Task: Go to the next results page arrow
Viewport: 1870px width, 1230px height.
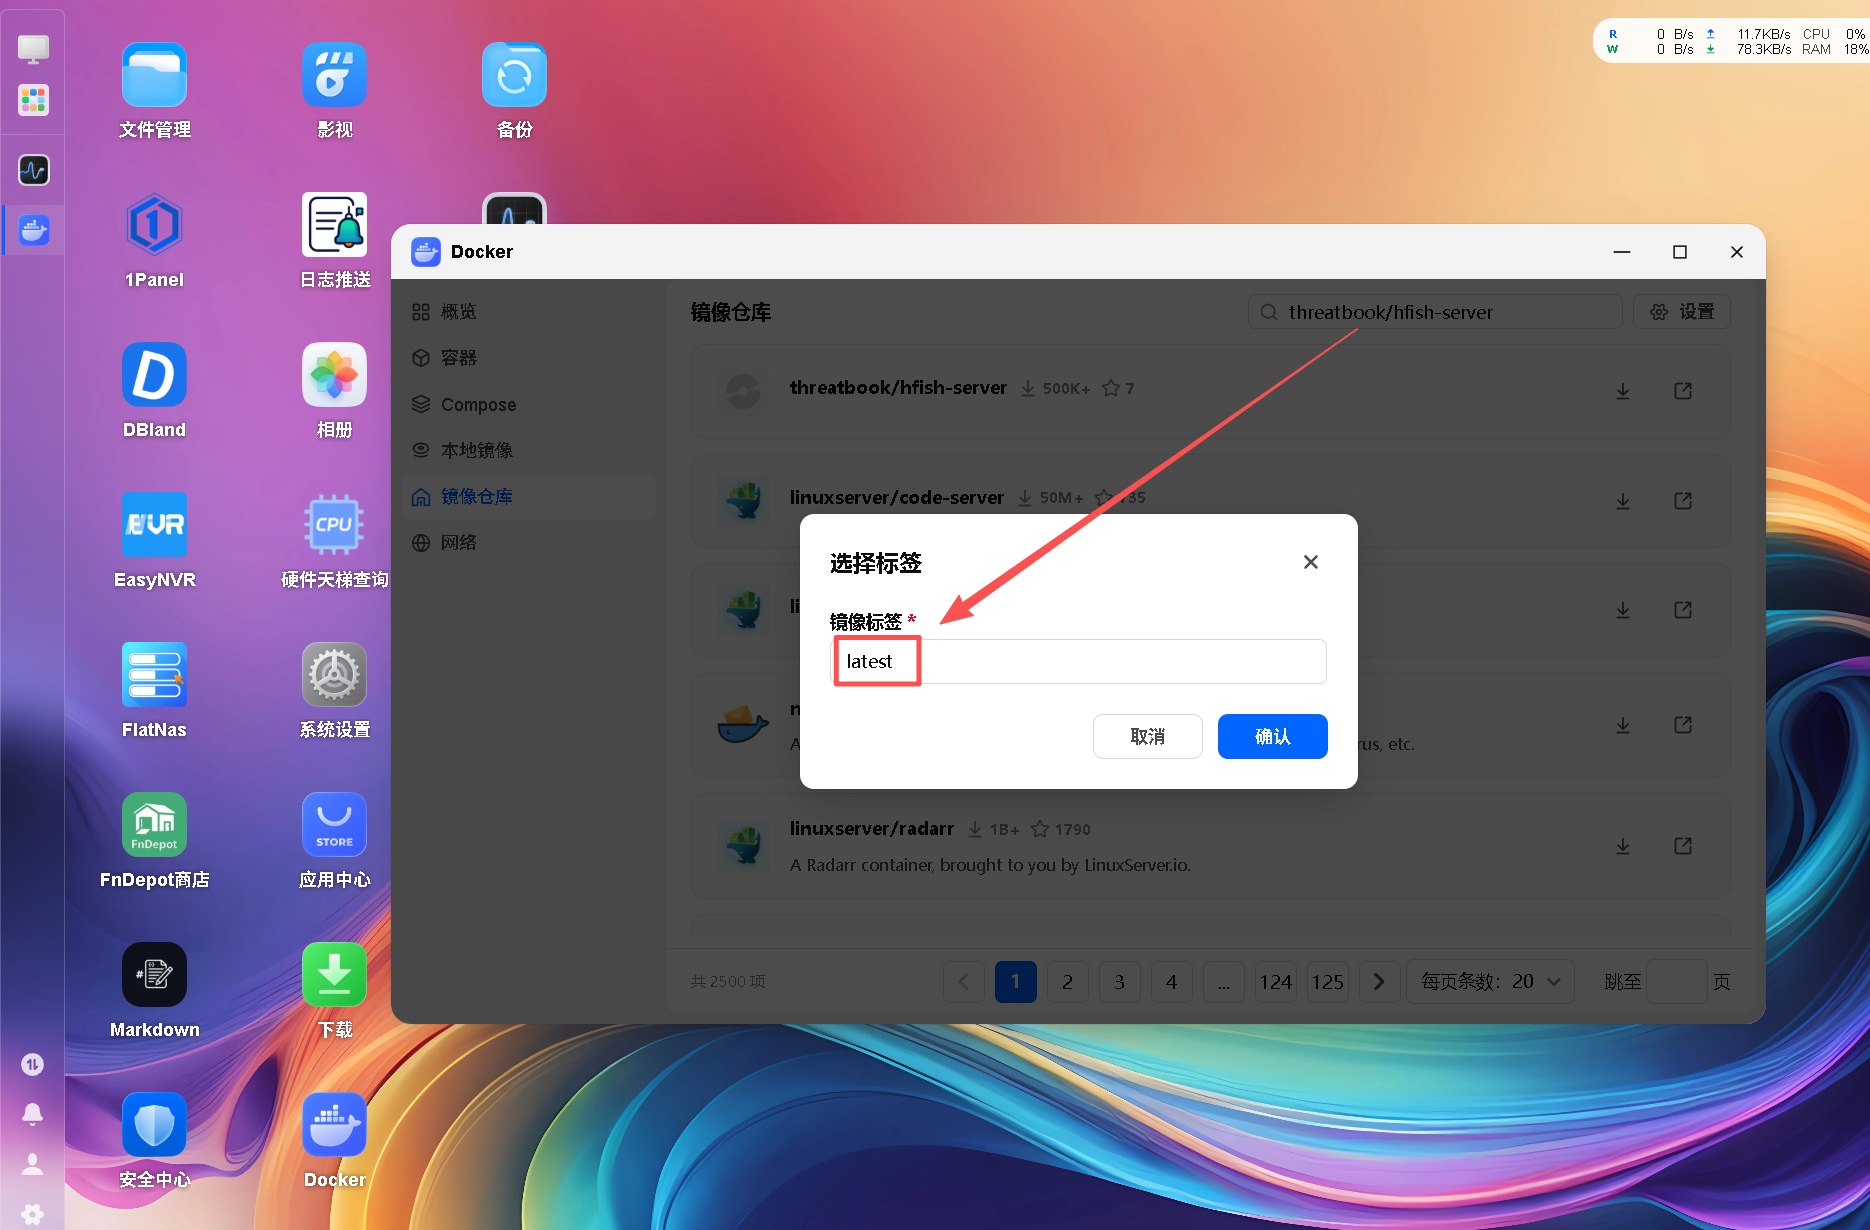Action: point(1379,982)
